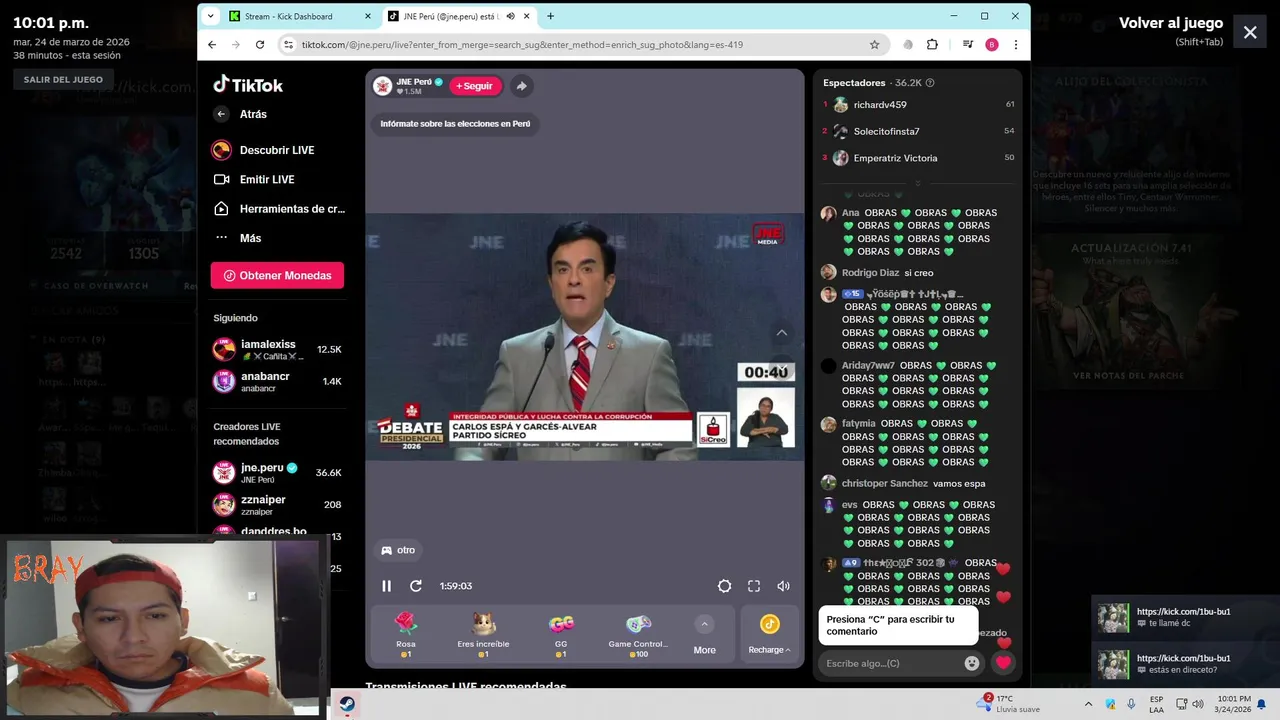Go back with Atrás arrow

pos(221,114)
